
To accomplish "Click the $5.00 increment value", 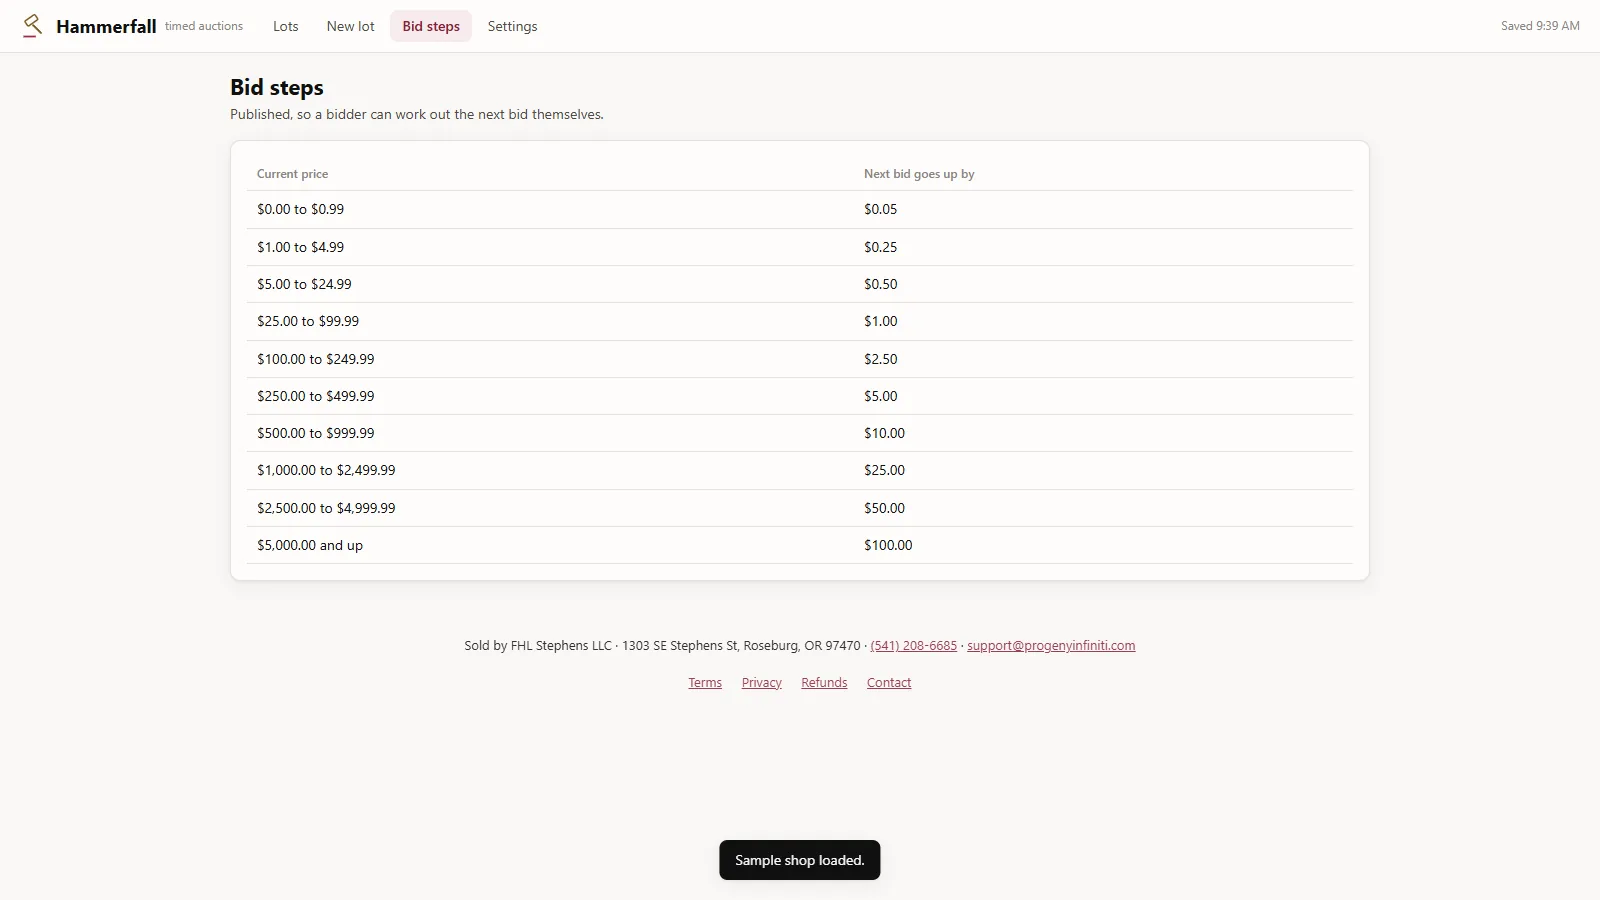I will tap(881, 396).
